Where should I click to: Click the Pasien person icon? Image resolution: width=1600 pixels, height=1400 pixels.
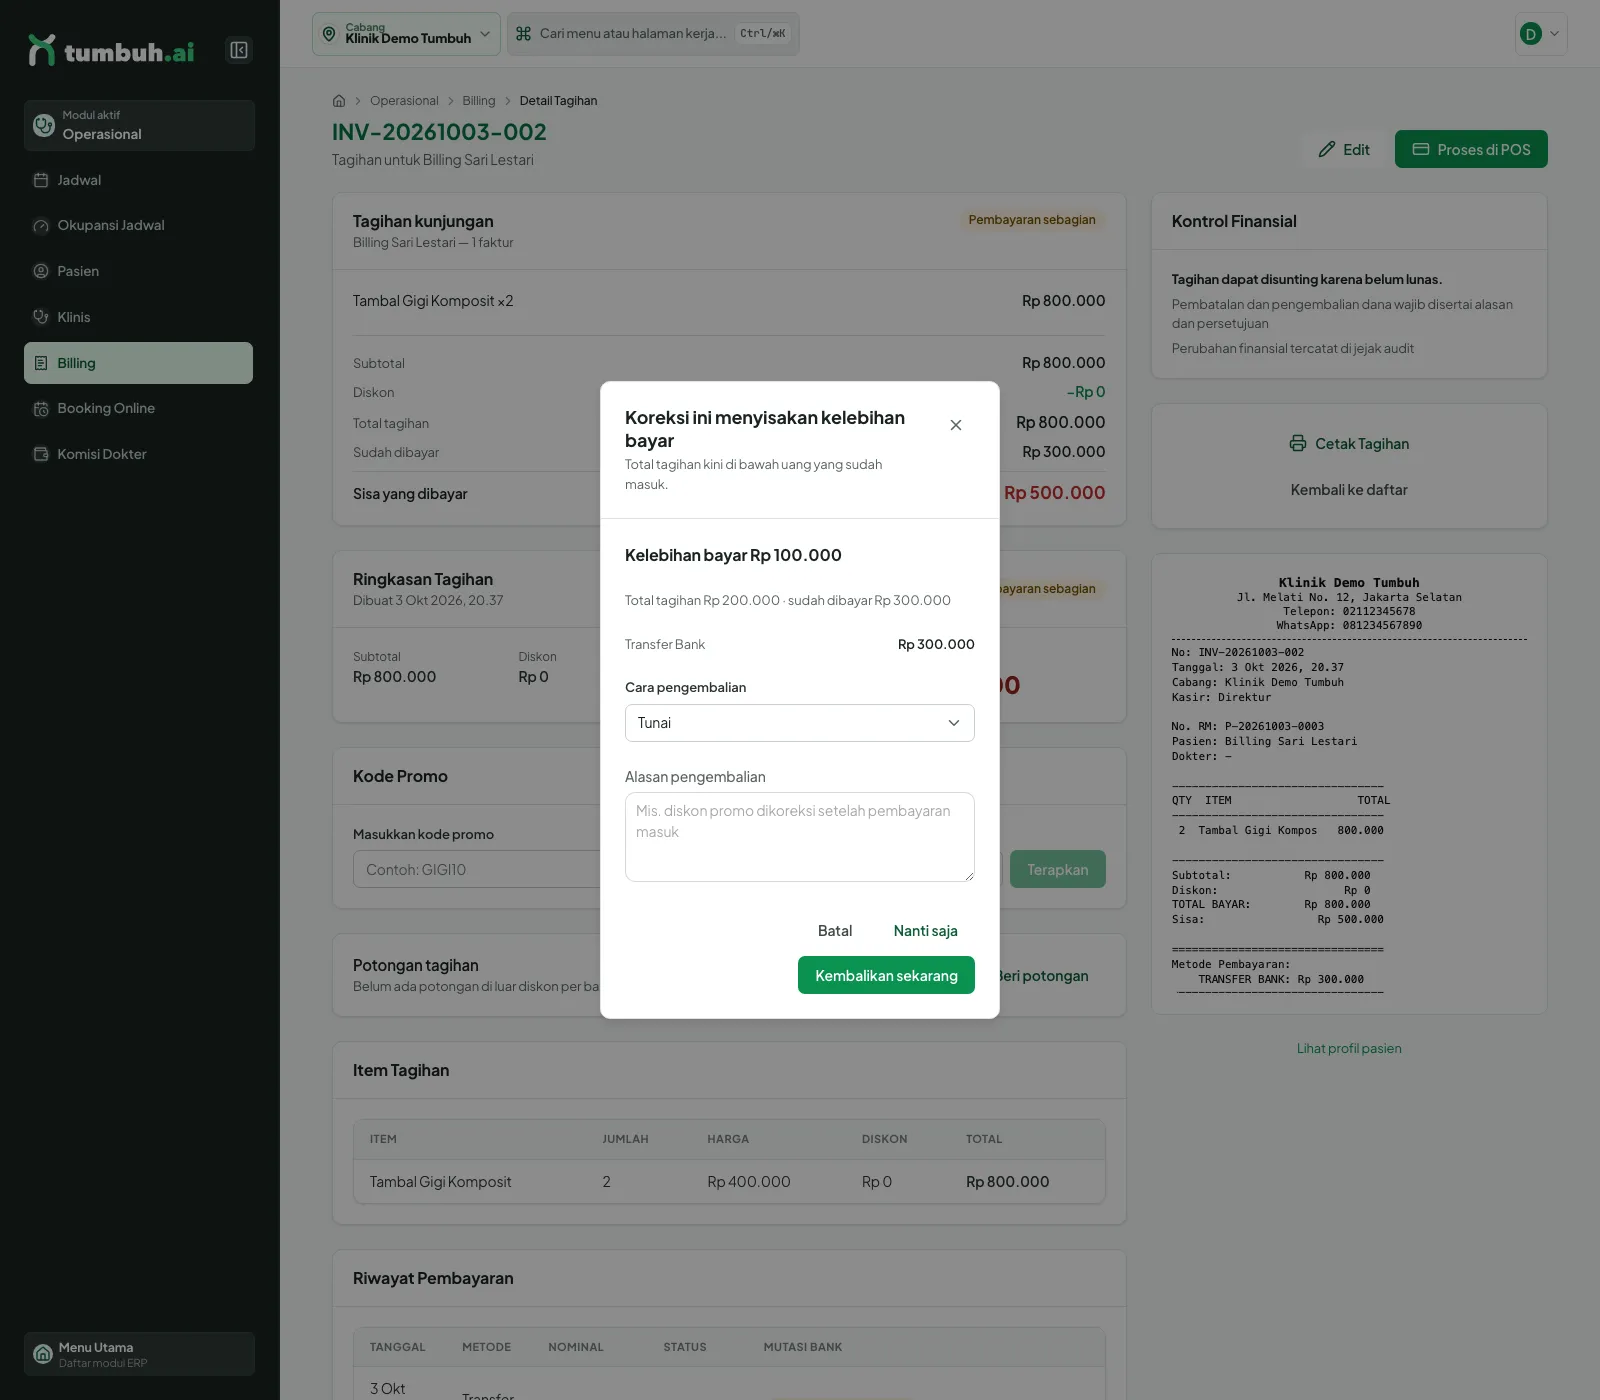[41, 271]
